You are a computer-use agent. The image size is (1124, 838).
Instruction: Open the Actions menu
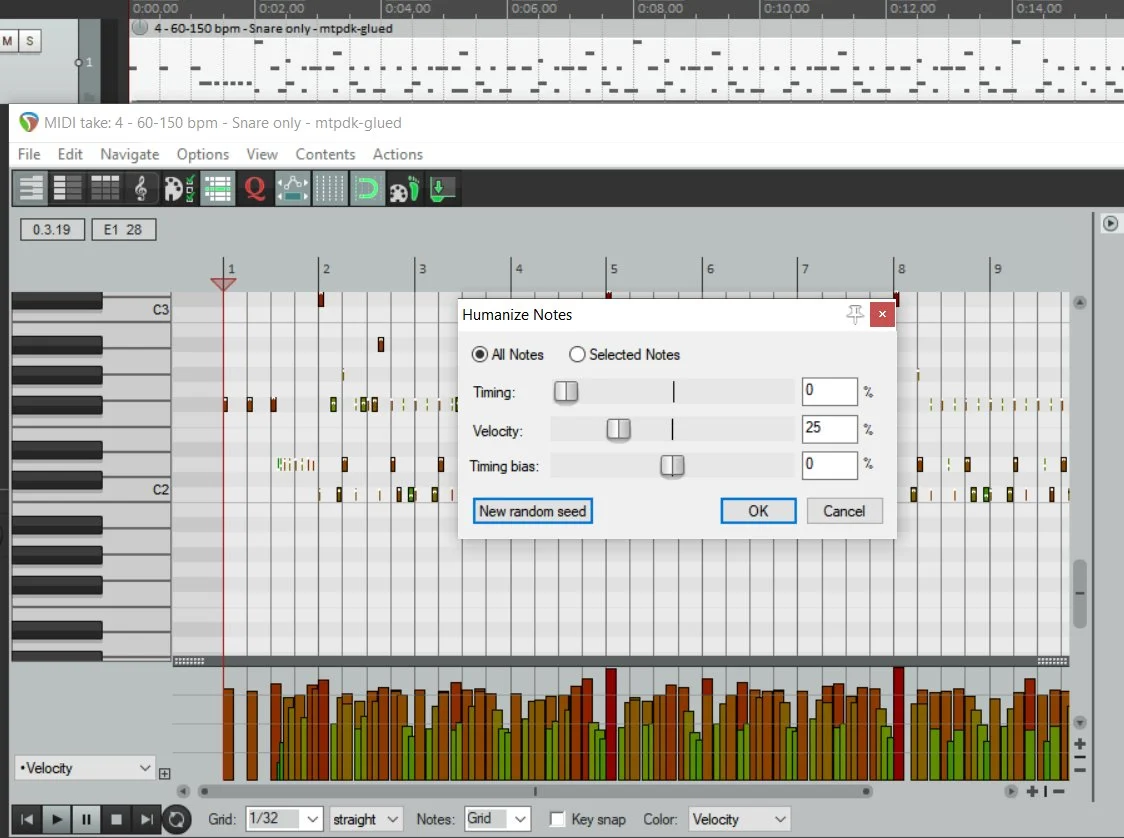click(398, 154)
